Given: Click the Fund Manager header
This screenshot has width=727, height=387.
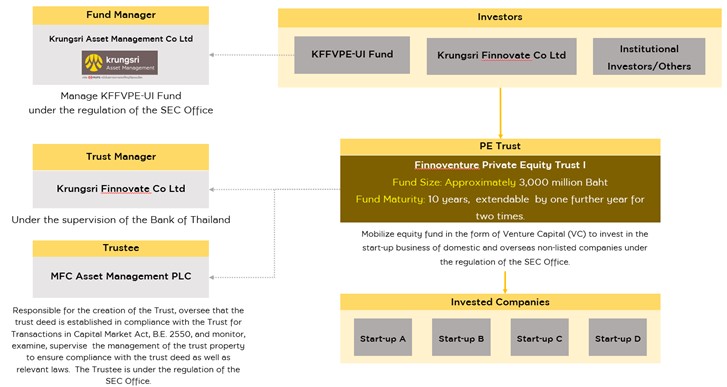Looking at the screenshot, I should (x=121, y=15).
